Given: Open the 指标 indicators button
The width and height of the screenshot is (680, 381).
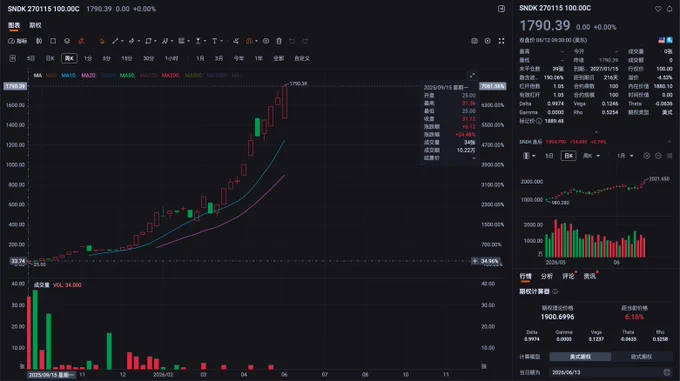Looking at the screenshot, I should (x=17, y=41).
